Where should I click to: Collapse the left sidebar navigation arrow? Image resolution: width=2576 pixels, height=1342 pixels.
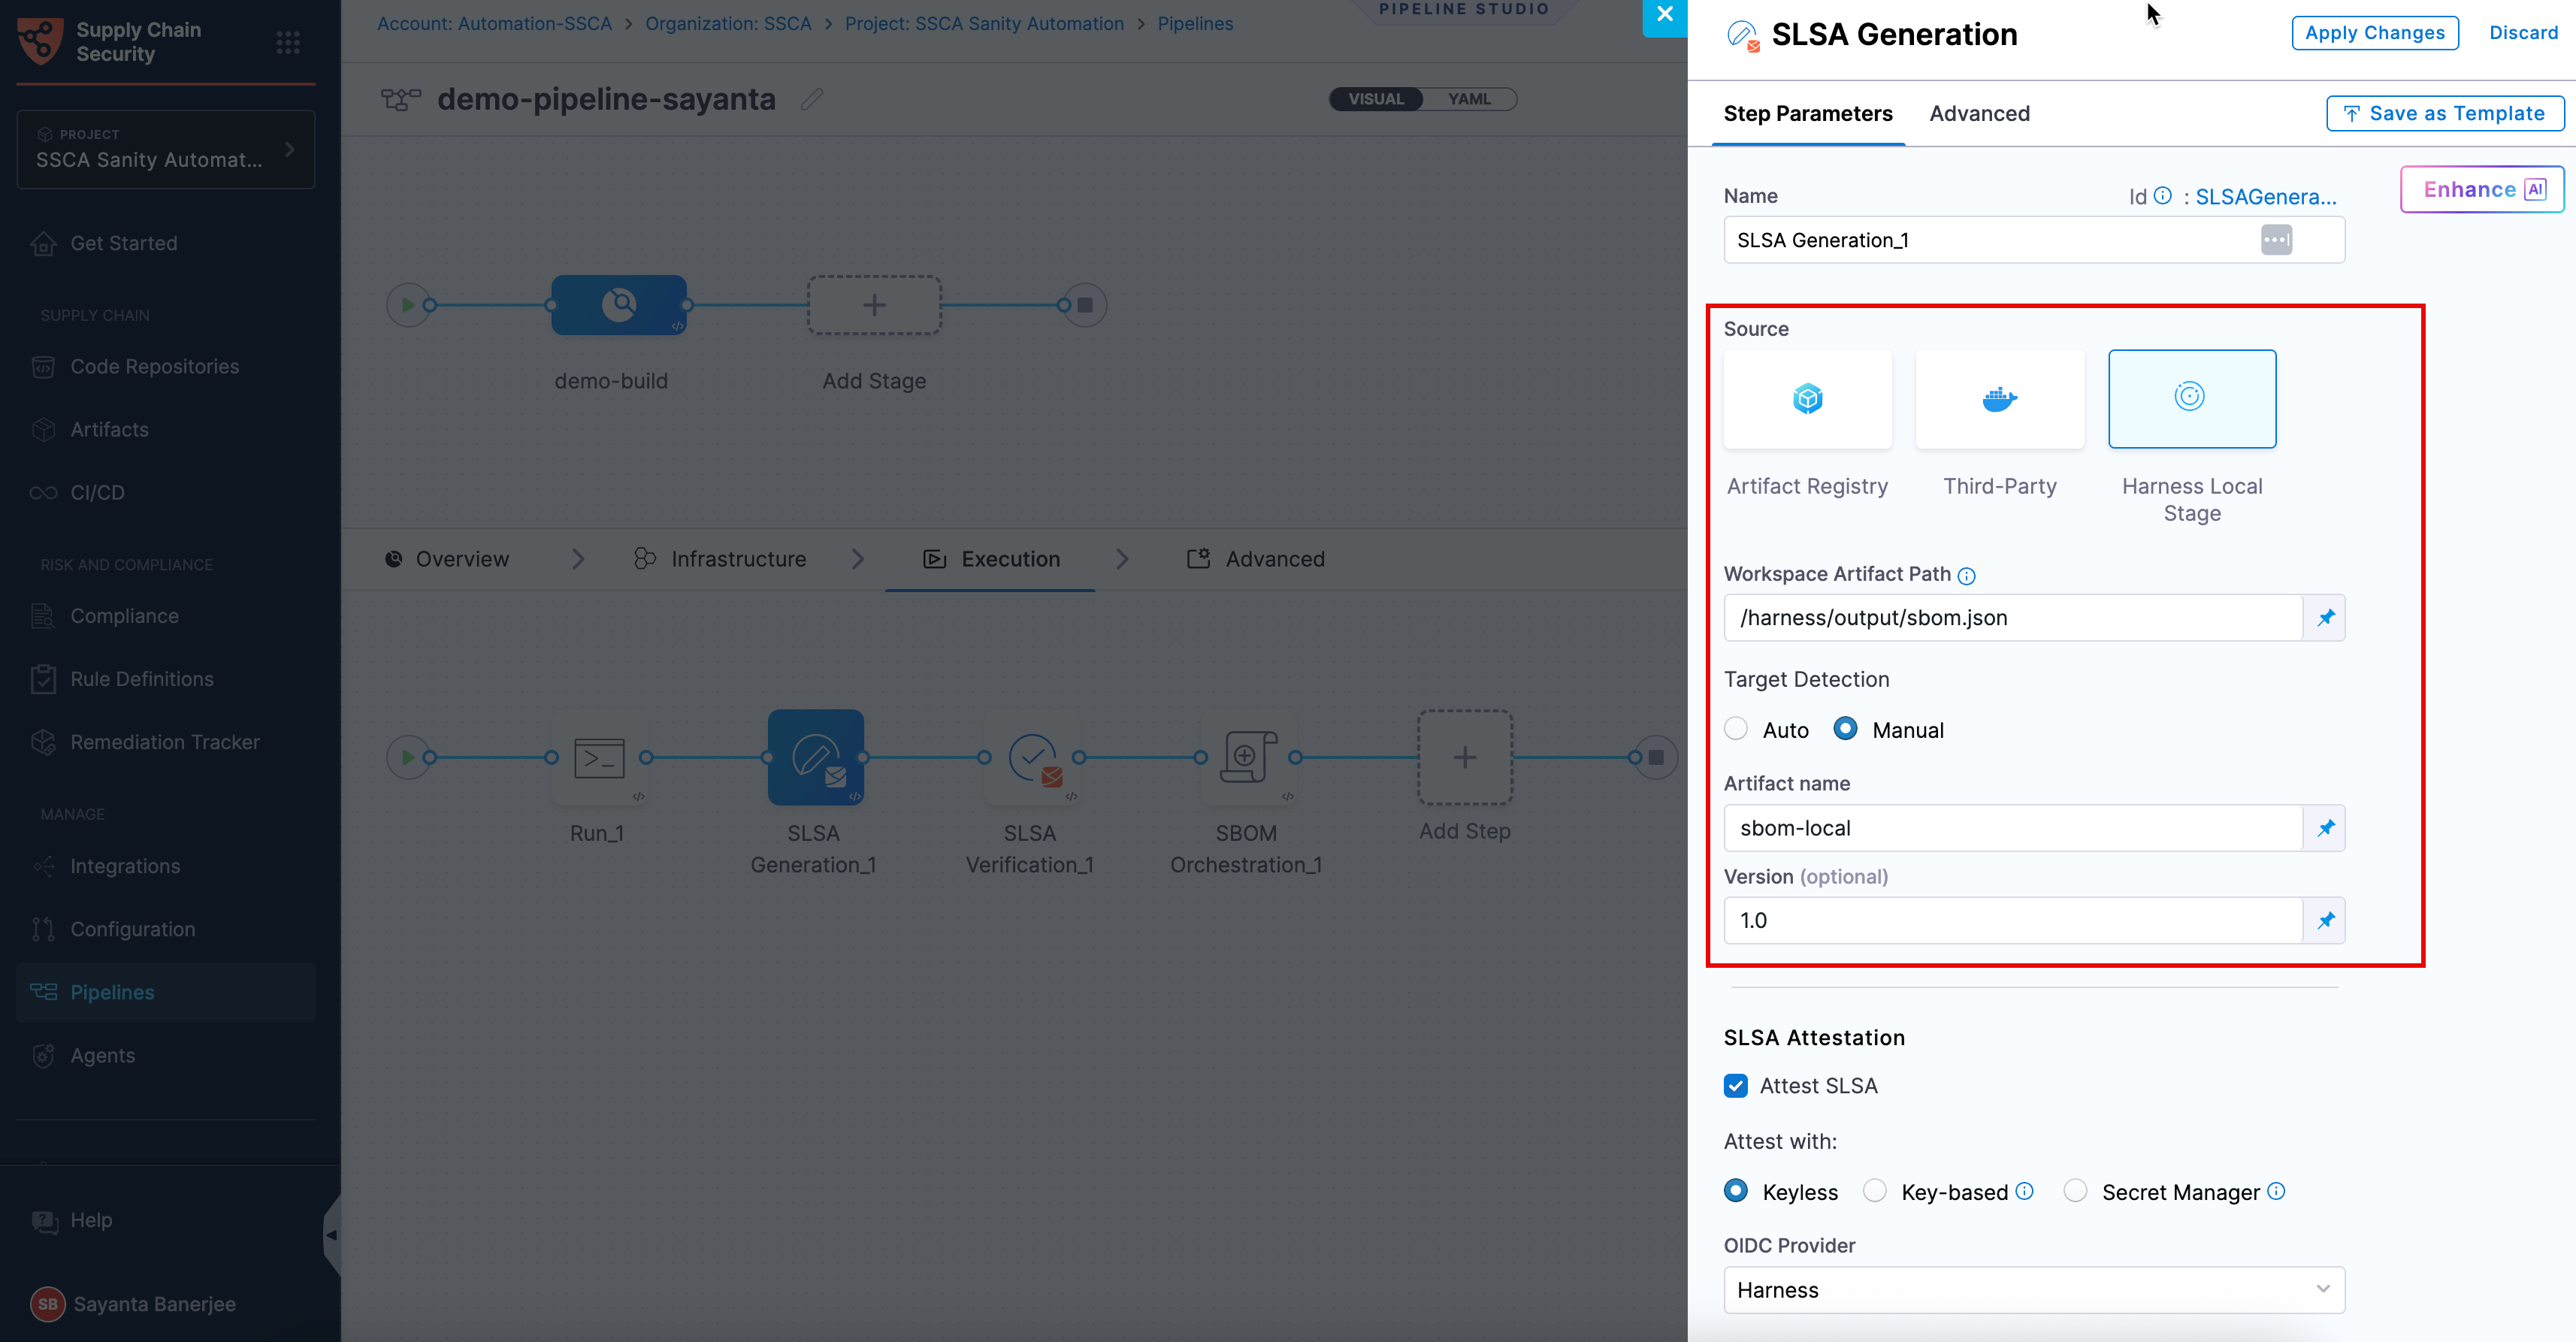click(x=331, y=1235)
